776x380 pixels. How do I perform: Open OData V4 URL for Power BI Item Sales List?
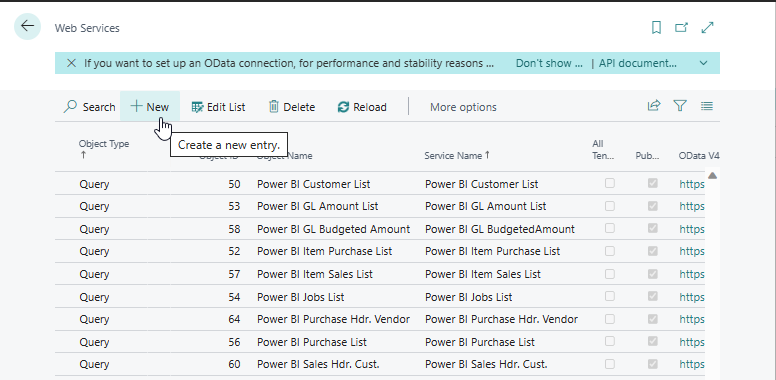click(x=692, y=274)
